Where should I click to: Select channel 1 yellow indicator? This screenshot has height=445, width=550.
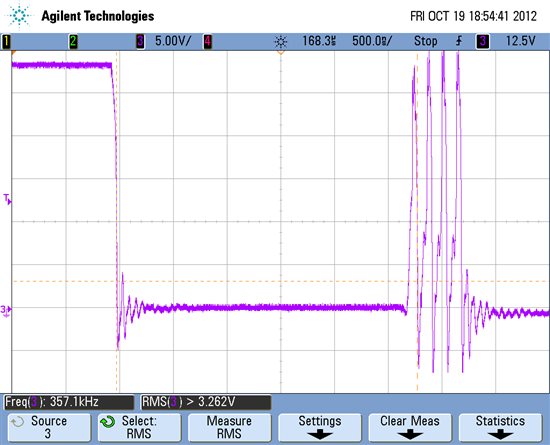pos(6,41)
